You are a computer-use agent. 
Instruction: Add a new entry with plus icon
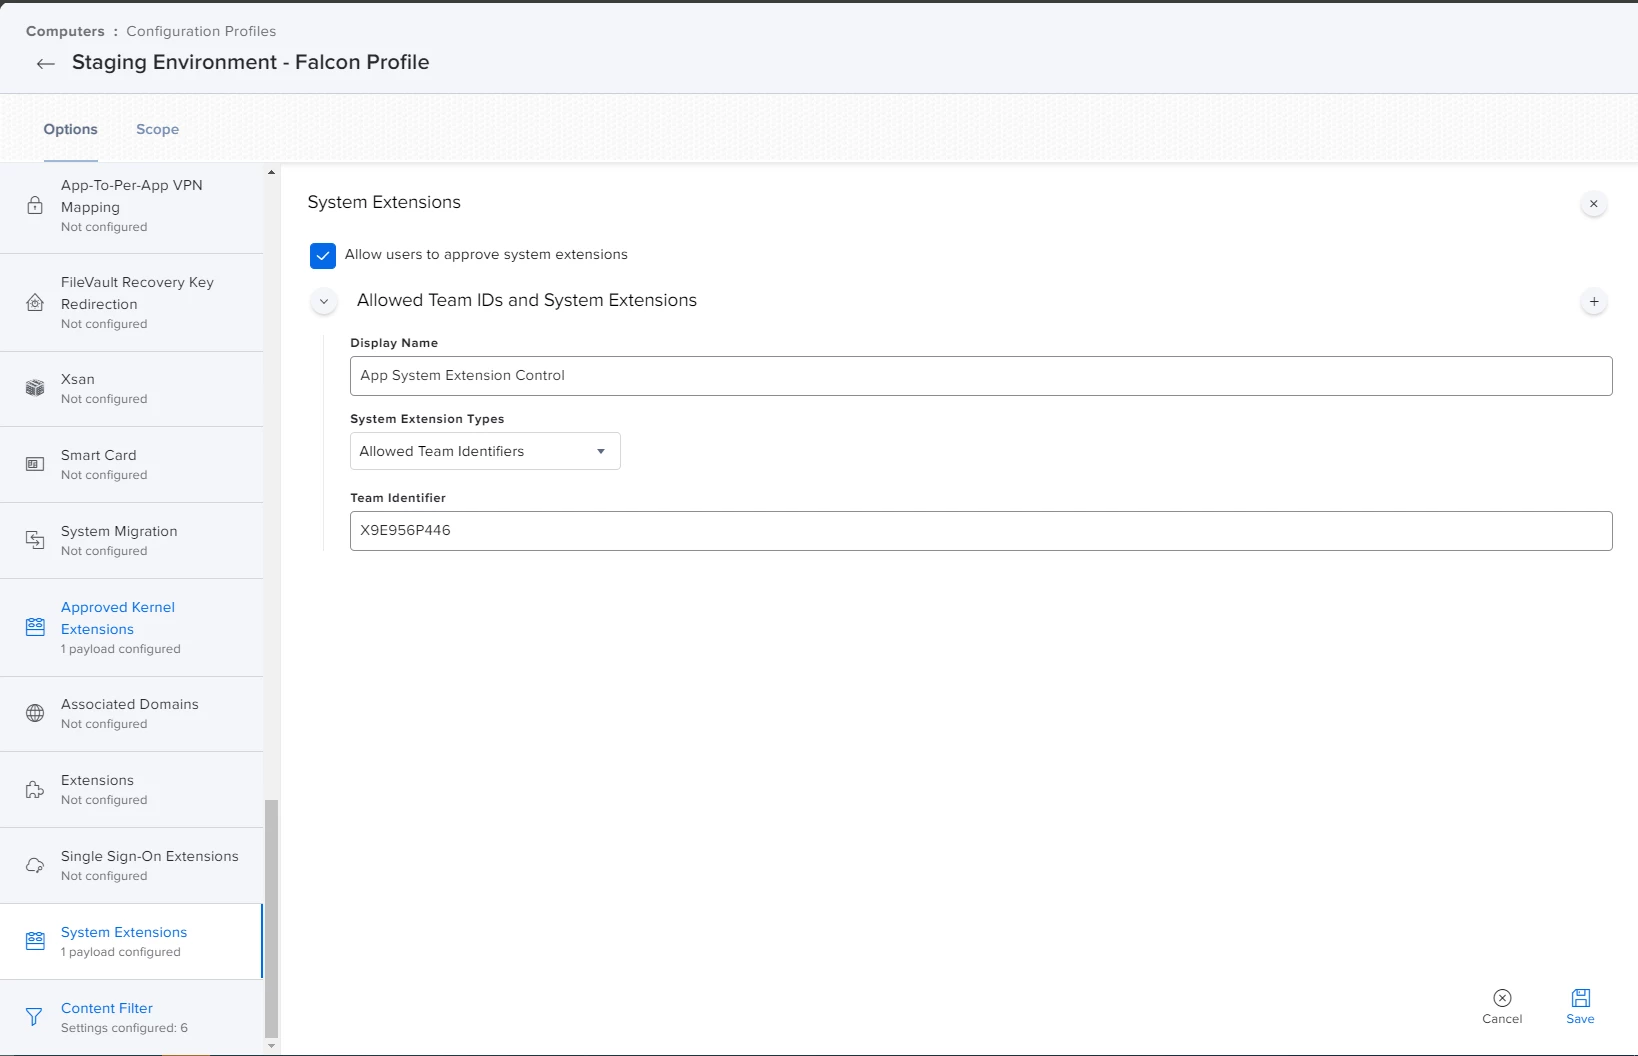coord(1594,301)
